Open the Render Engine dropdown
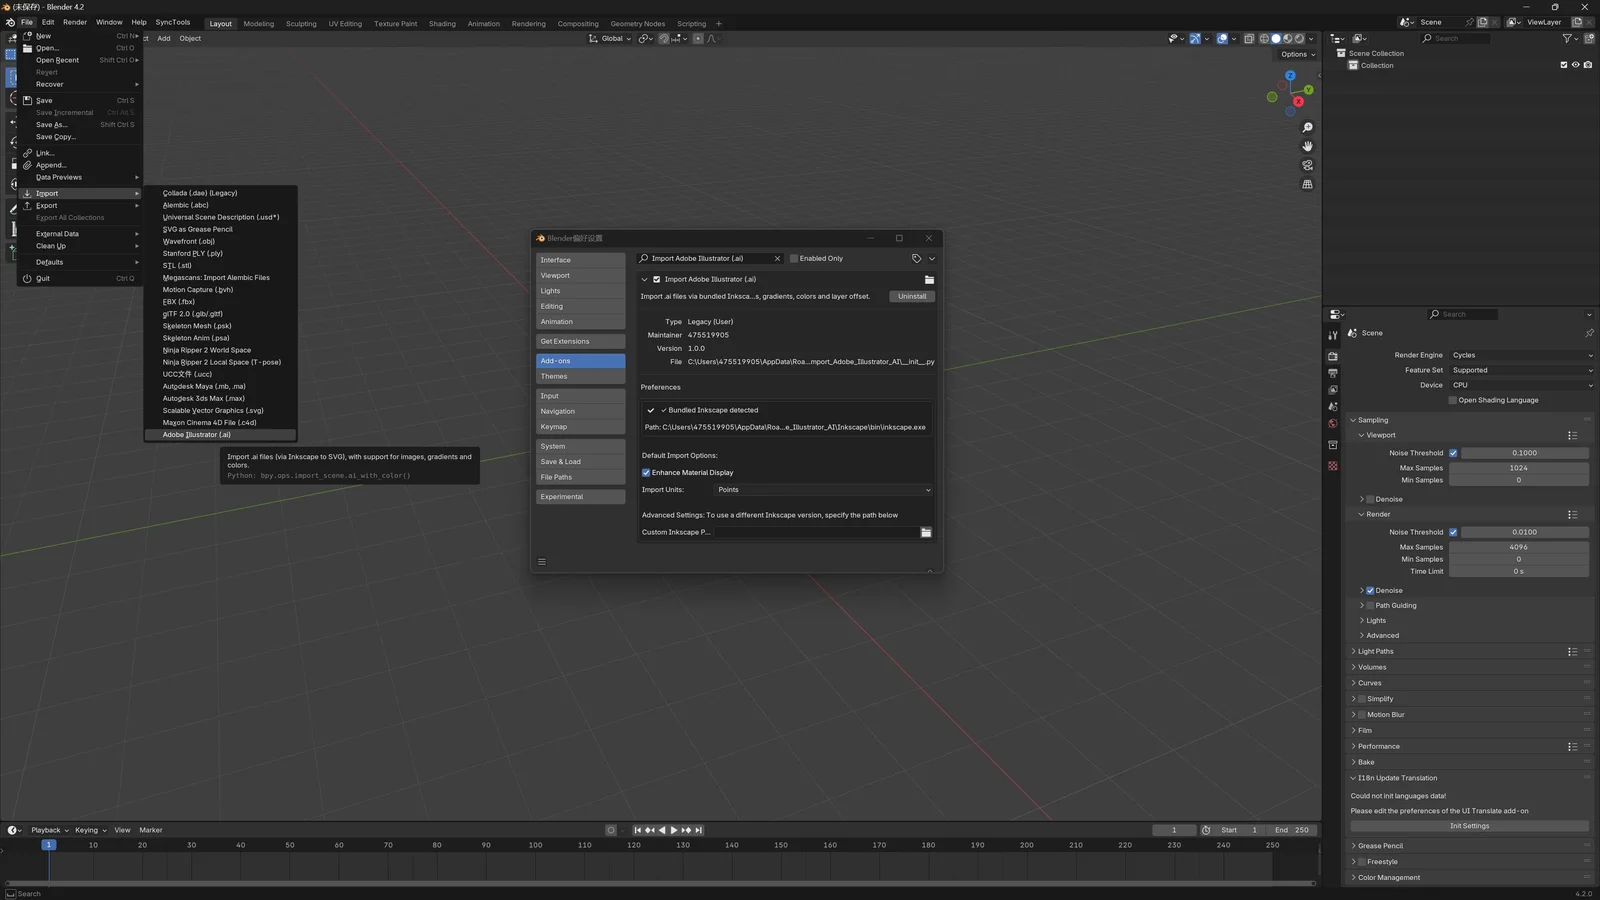Viewport: 1600px width, 900px height. point(1520,355)
